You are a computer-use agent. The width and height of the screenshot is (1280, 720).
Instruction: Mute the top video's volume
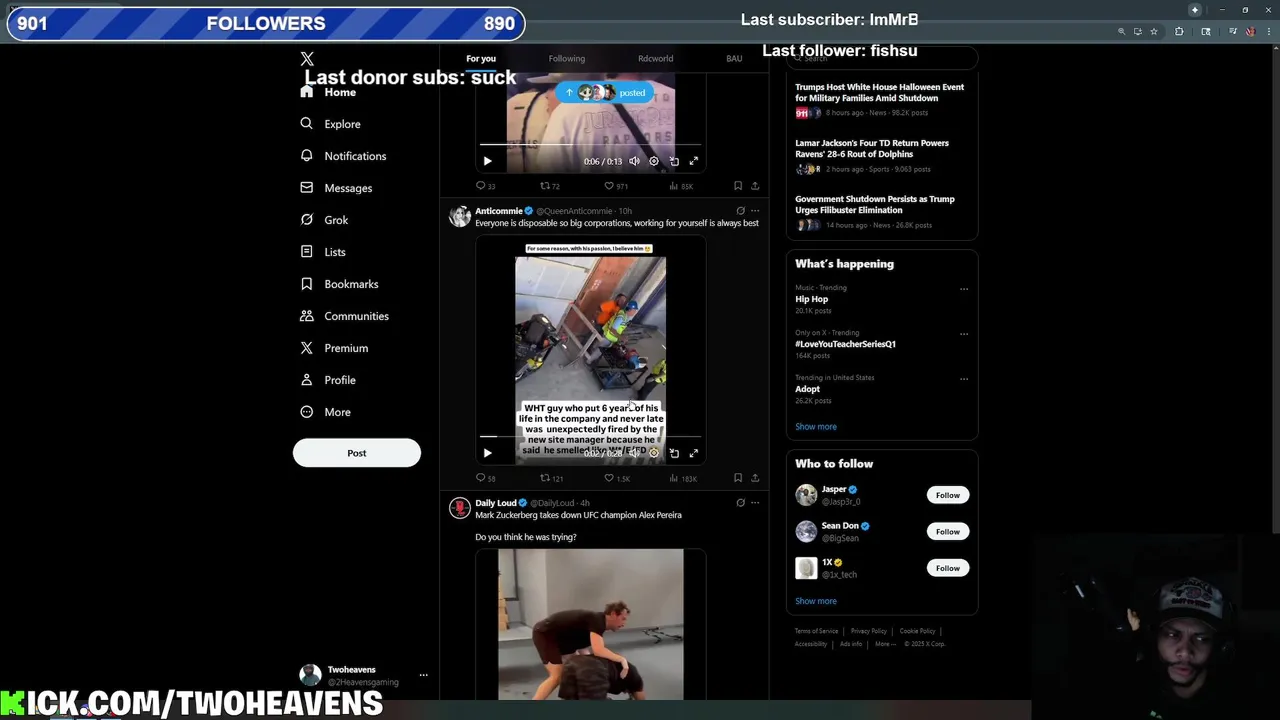(x=634, y=161)
